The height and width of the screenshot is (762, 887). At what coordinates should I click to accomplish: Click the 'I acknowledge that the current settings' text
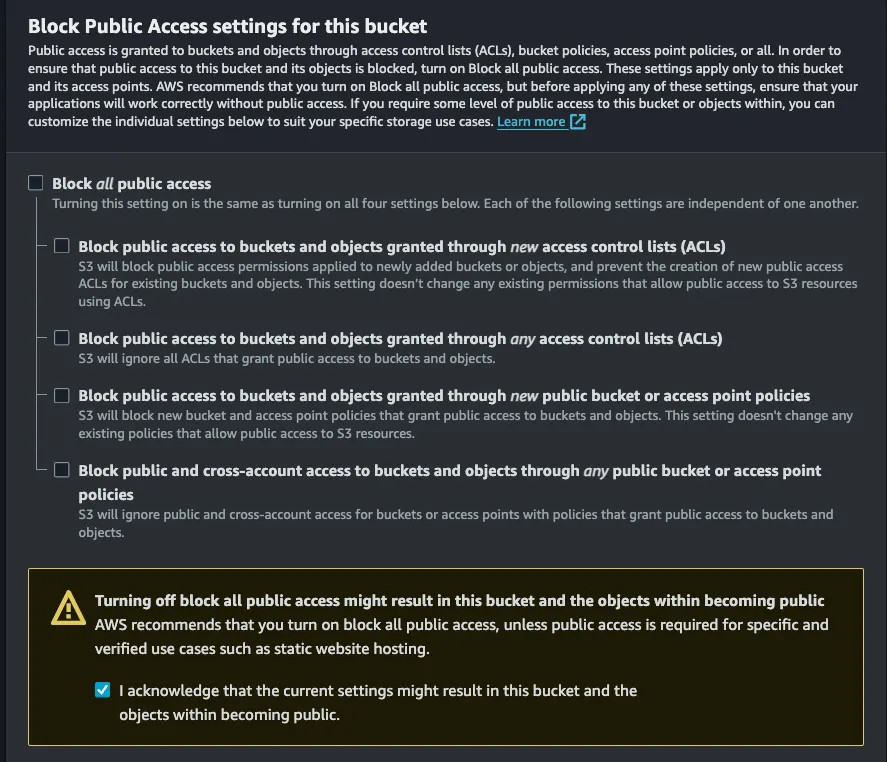(x=377, y=690)
